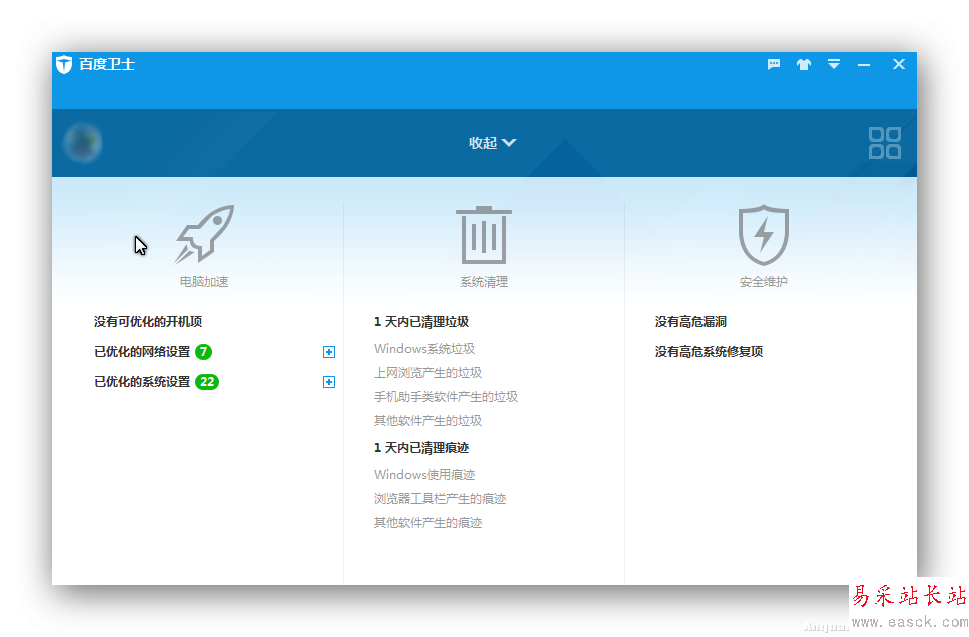This screenshot has width=969, height=637.
Task: Close the Baidu Guard window
Action: pos(899,64)
